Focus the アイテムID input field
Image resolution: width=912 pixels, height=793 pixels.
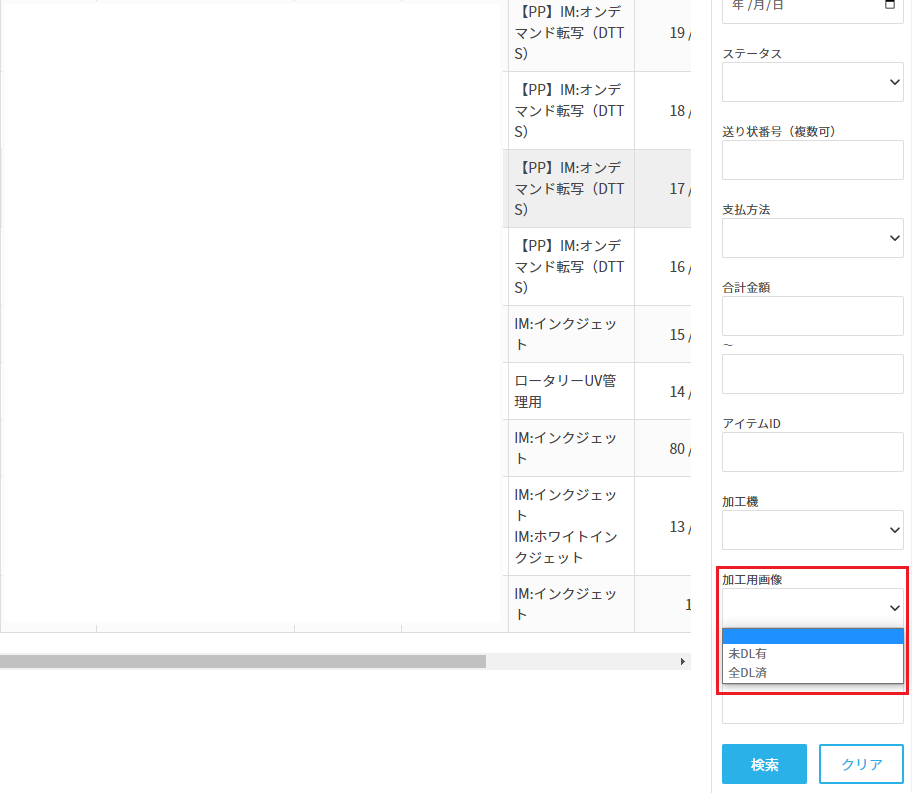click(812, 452)
